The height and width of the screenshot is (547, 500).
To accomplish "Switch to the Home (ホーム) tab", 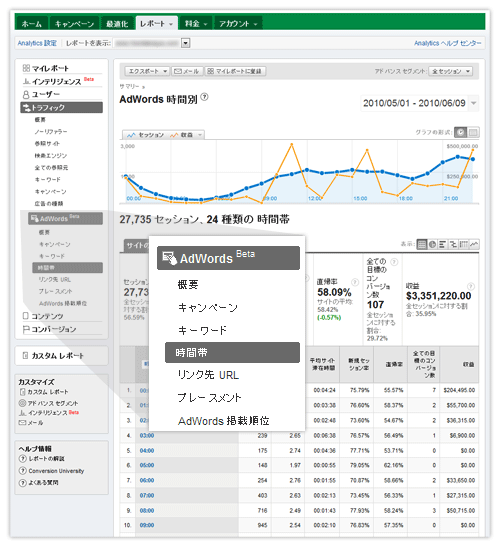I will pyautogui.click(x=32, y=23).
